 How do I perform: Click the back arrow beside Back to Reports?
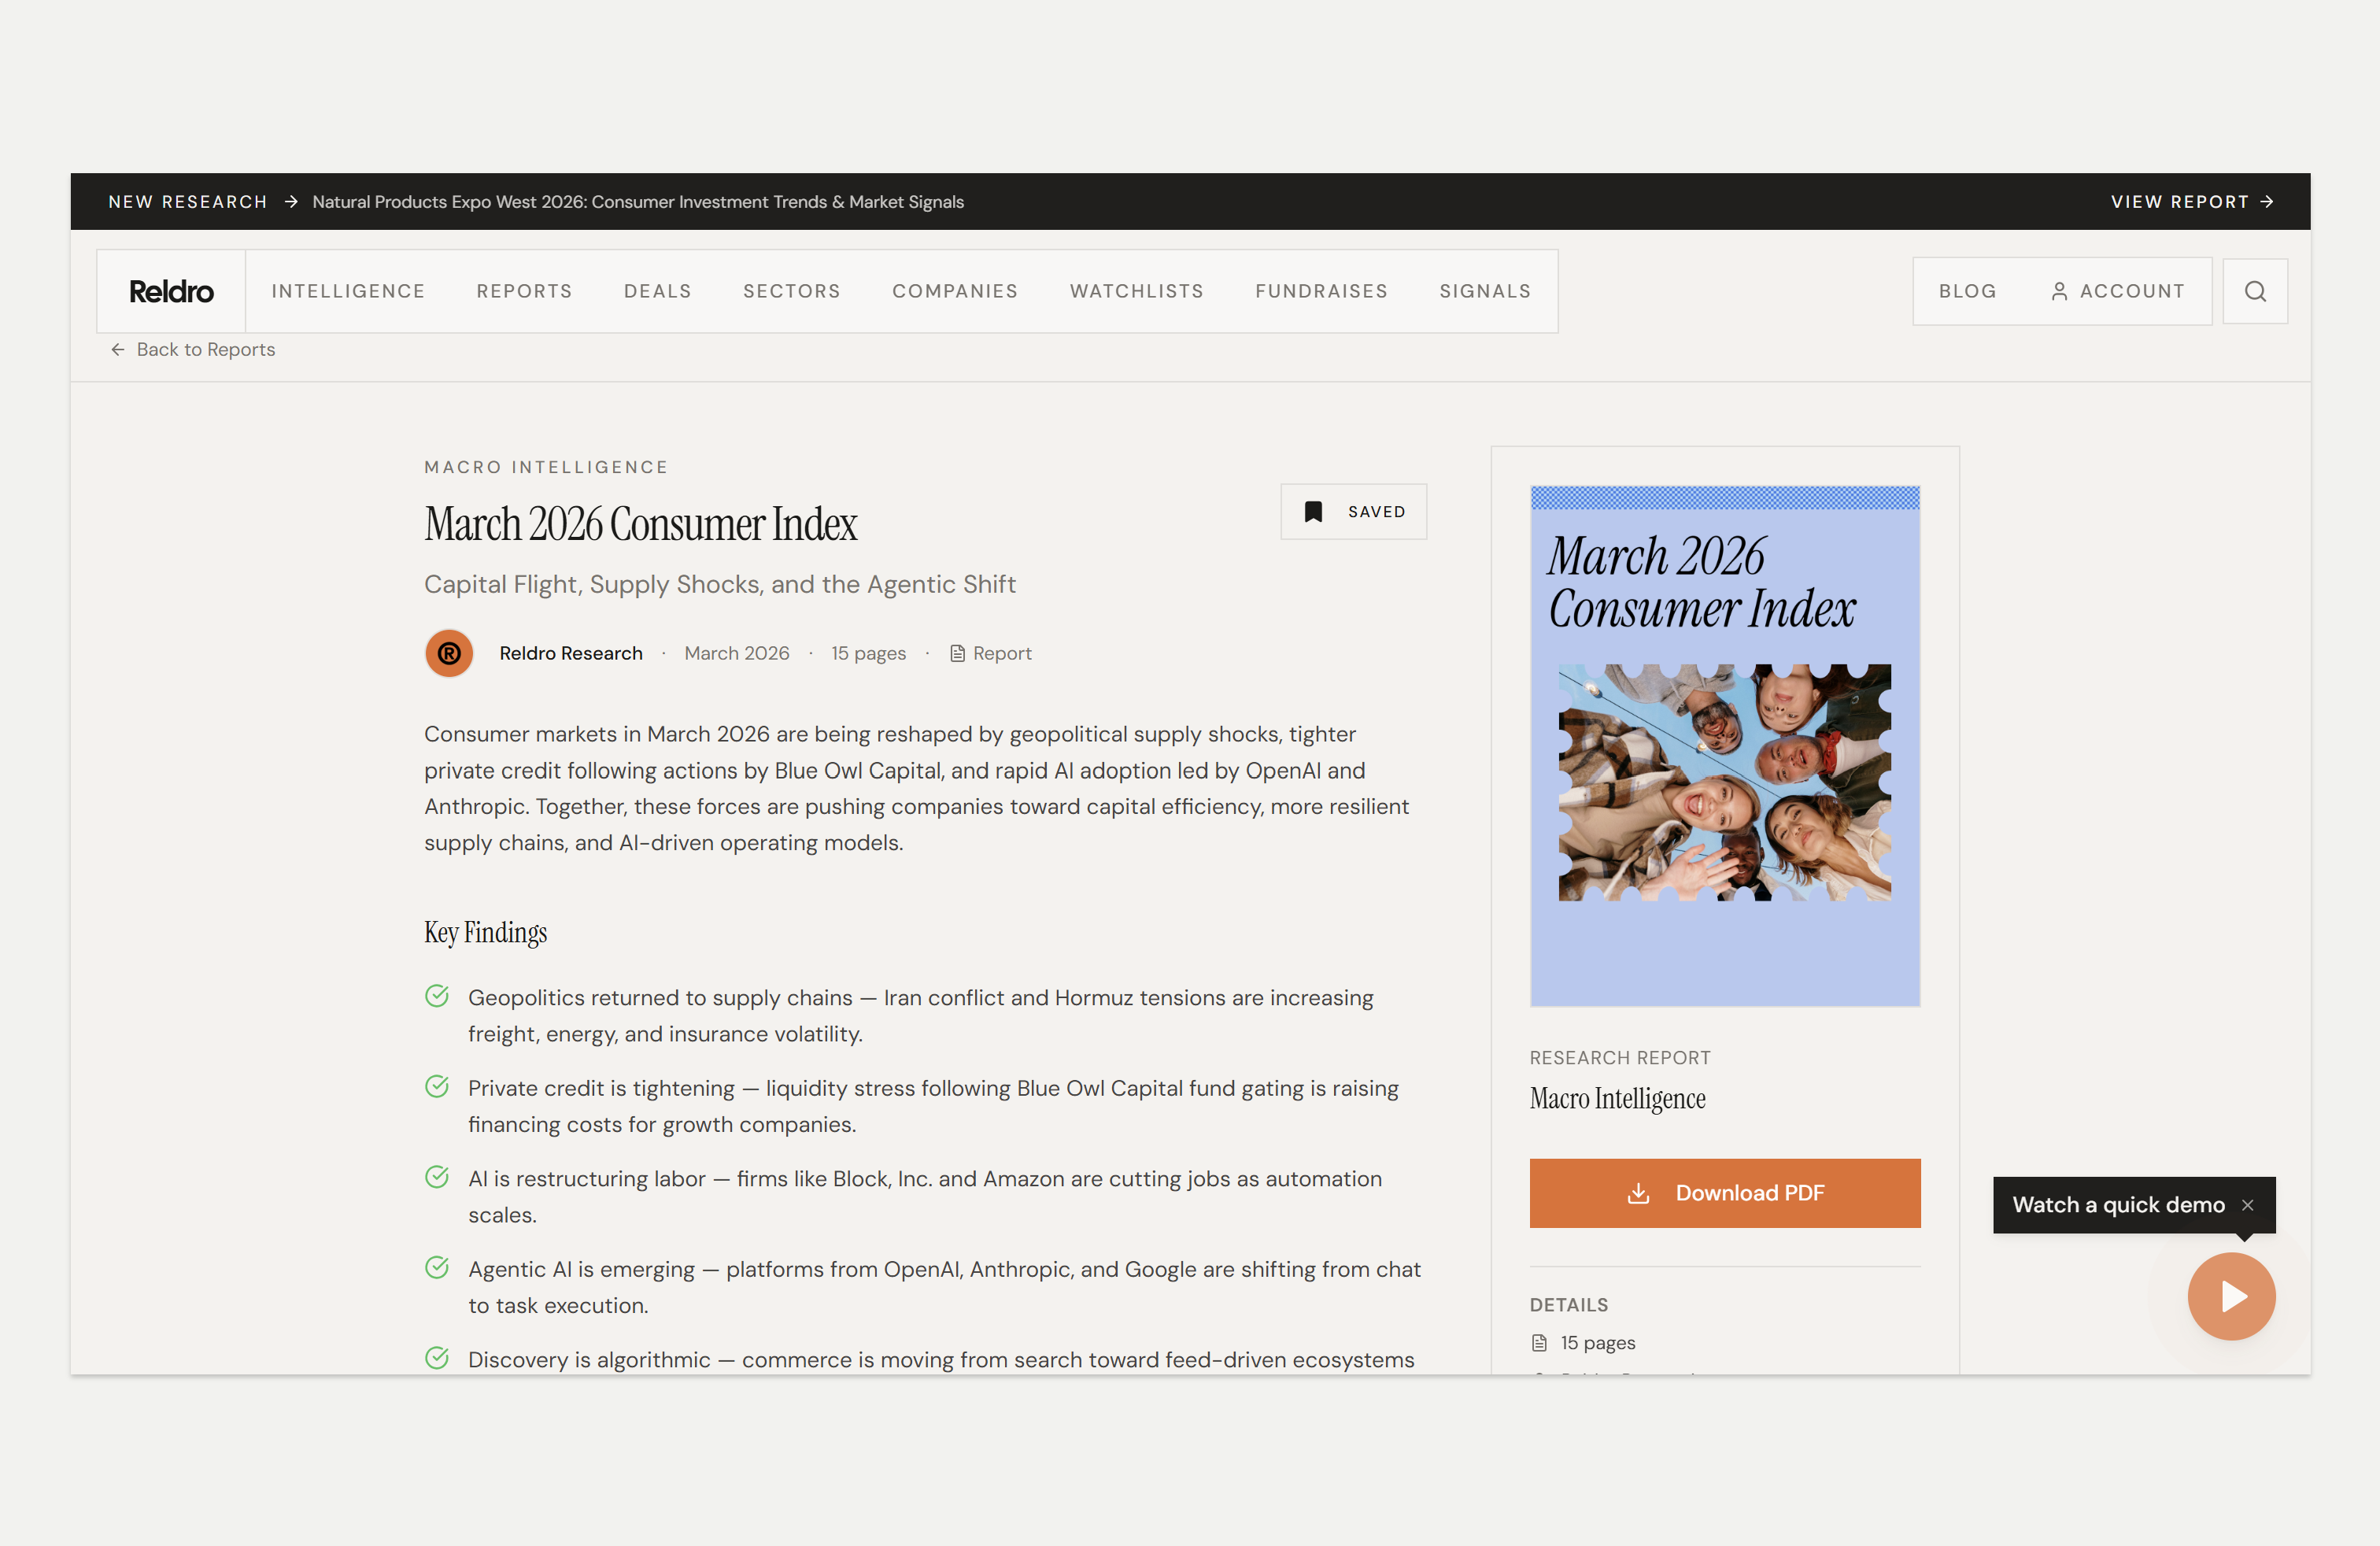(118, 349)
